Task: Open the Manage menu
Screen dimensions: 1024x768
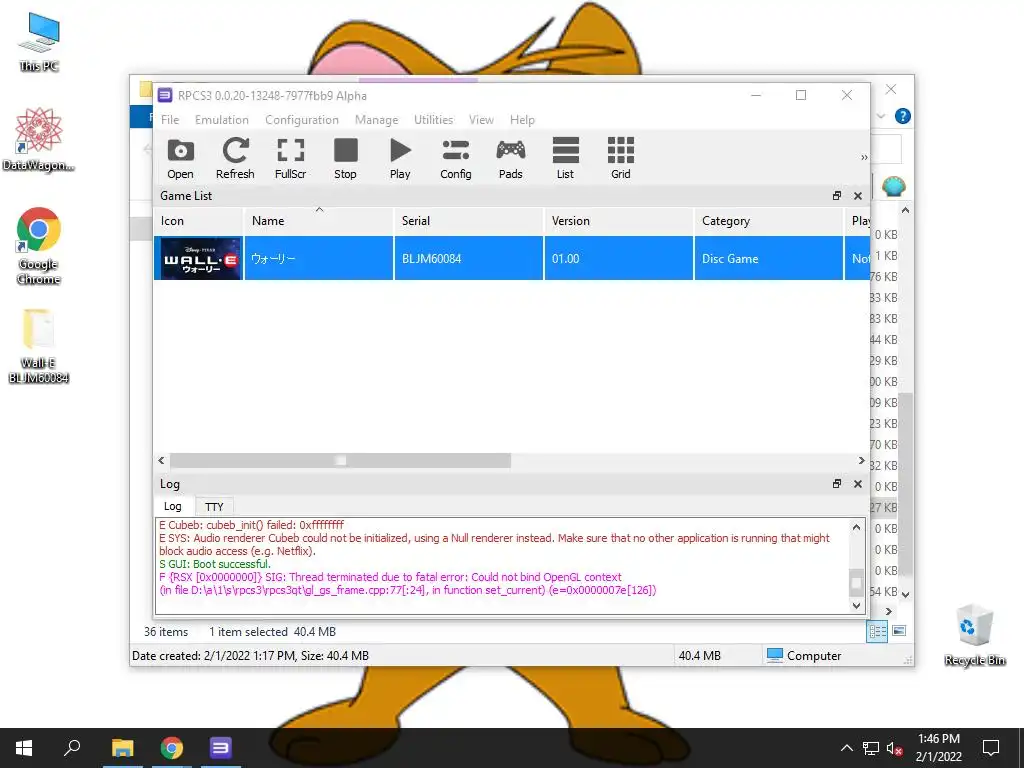Action: 376,120
